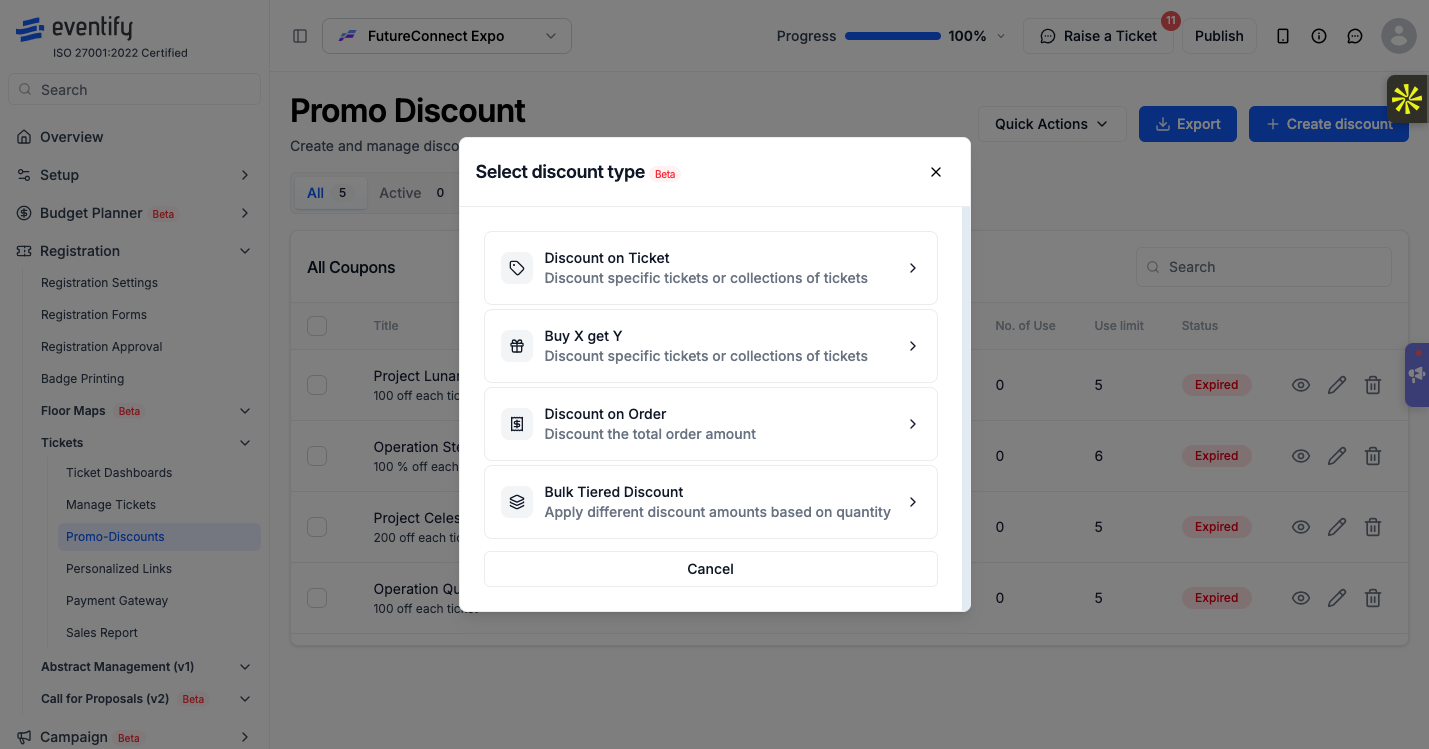Expand the Floor Maps submenu
This screenshot has width=1429, height=749.
click(x=245, y=411)
